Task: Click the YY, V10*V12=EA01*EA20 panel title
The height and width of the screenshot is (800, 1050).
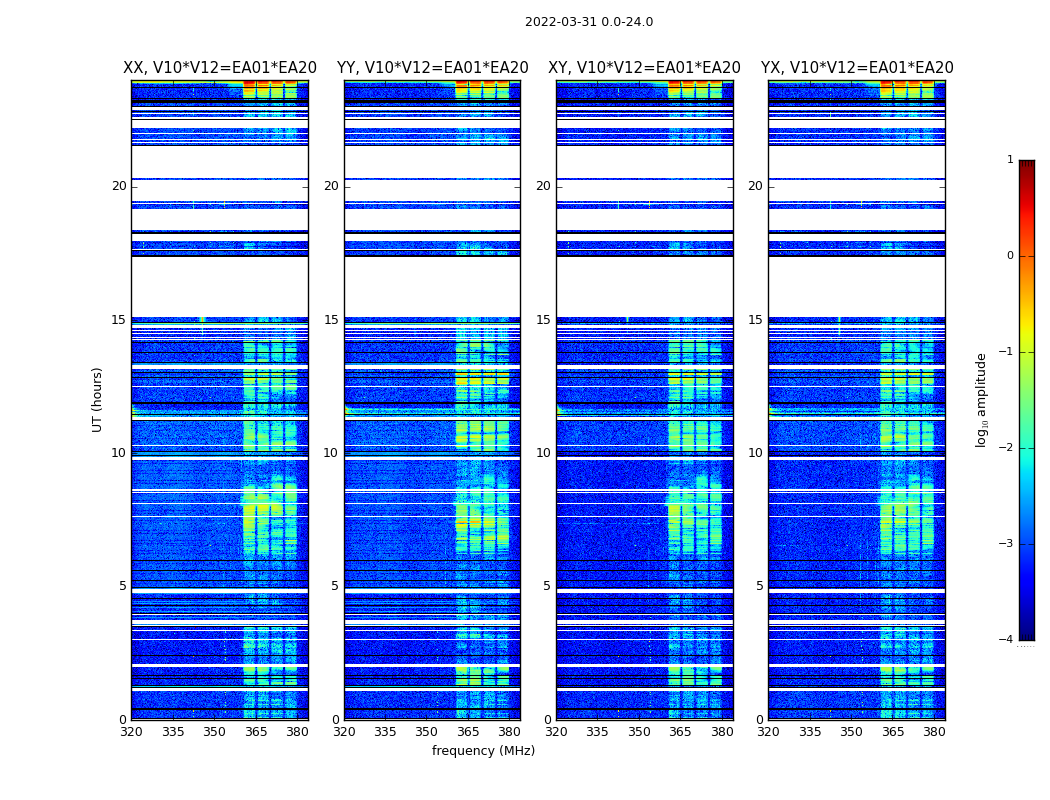Action: coord(433,68)
